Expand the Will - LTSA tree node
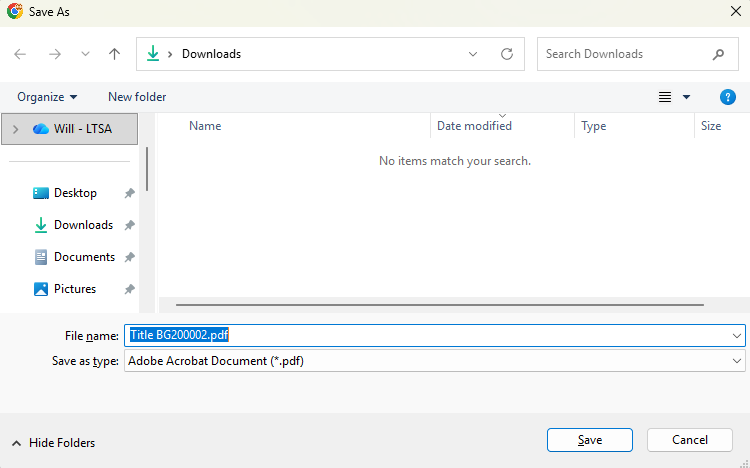This screenshot has height=468, width=750. (15, 129)
